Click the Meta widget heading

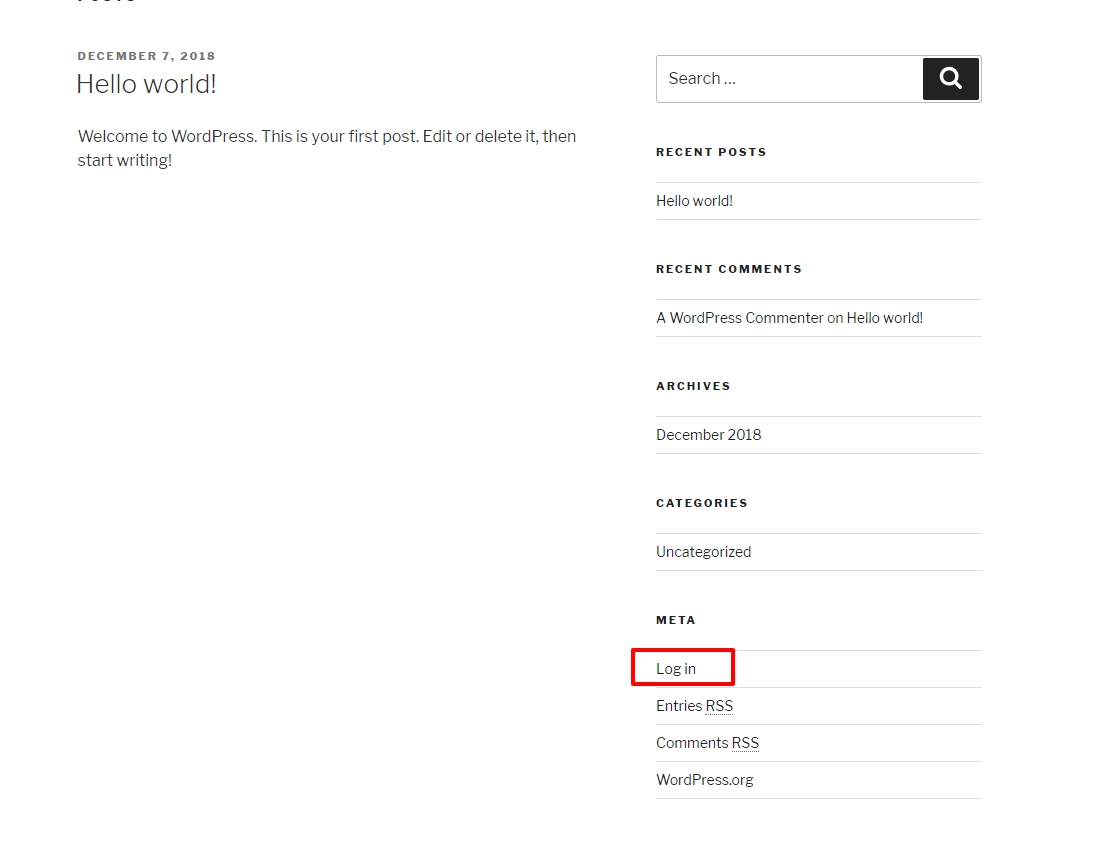point(676,620)
